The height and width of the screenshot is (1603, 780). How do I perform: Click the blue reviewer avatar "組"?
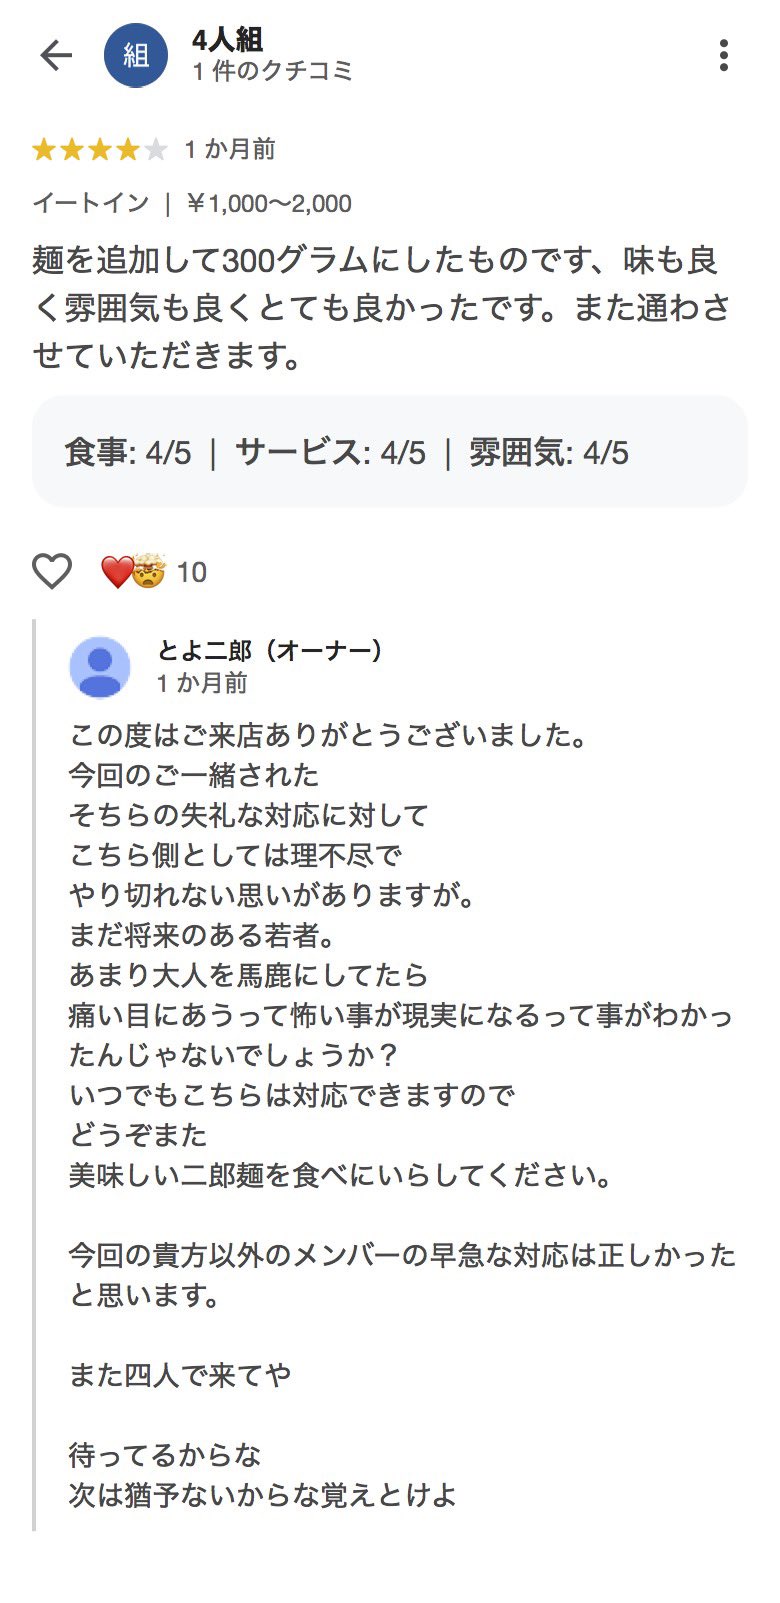click(136, 55)
